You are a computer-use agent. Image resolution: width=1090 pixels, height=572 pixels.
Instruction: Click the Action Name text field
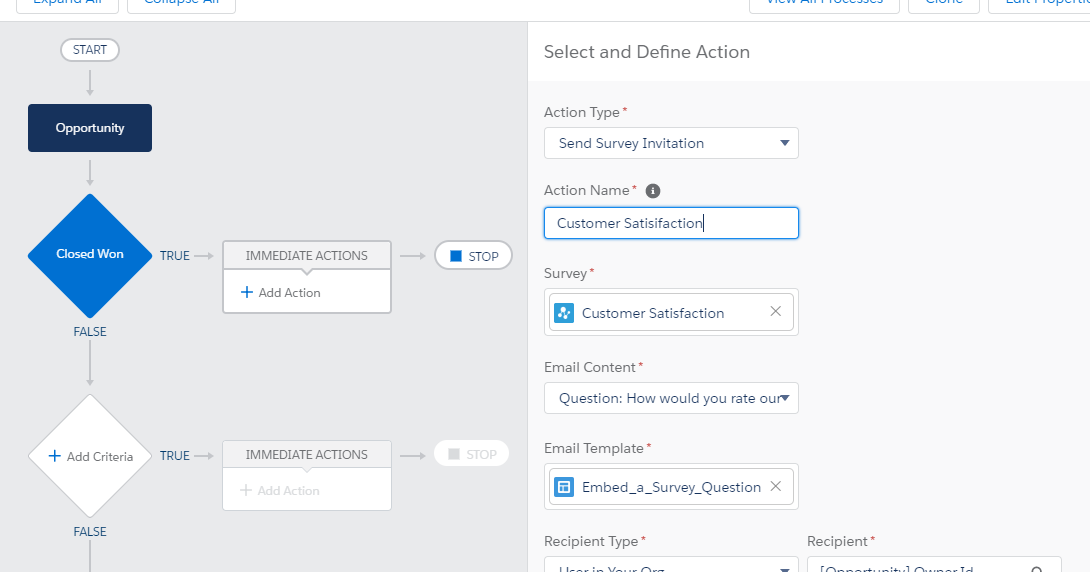click(671, 223)
